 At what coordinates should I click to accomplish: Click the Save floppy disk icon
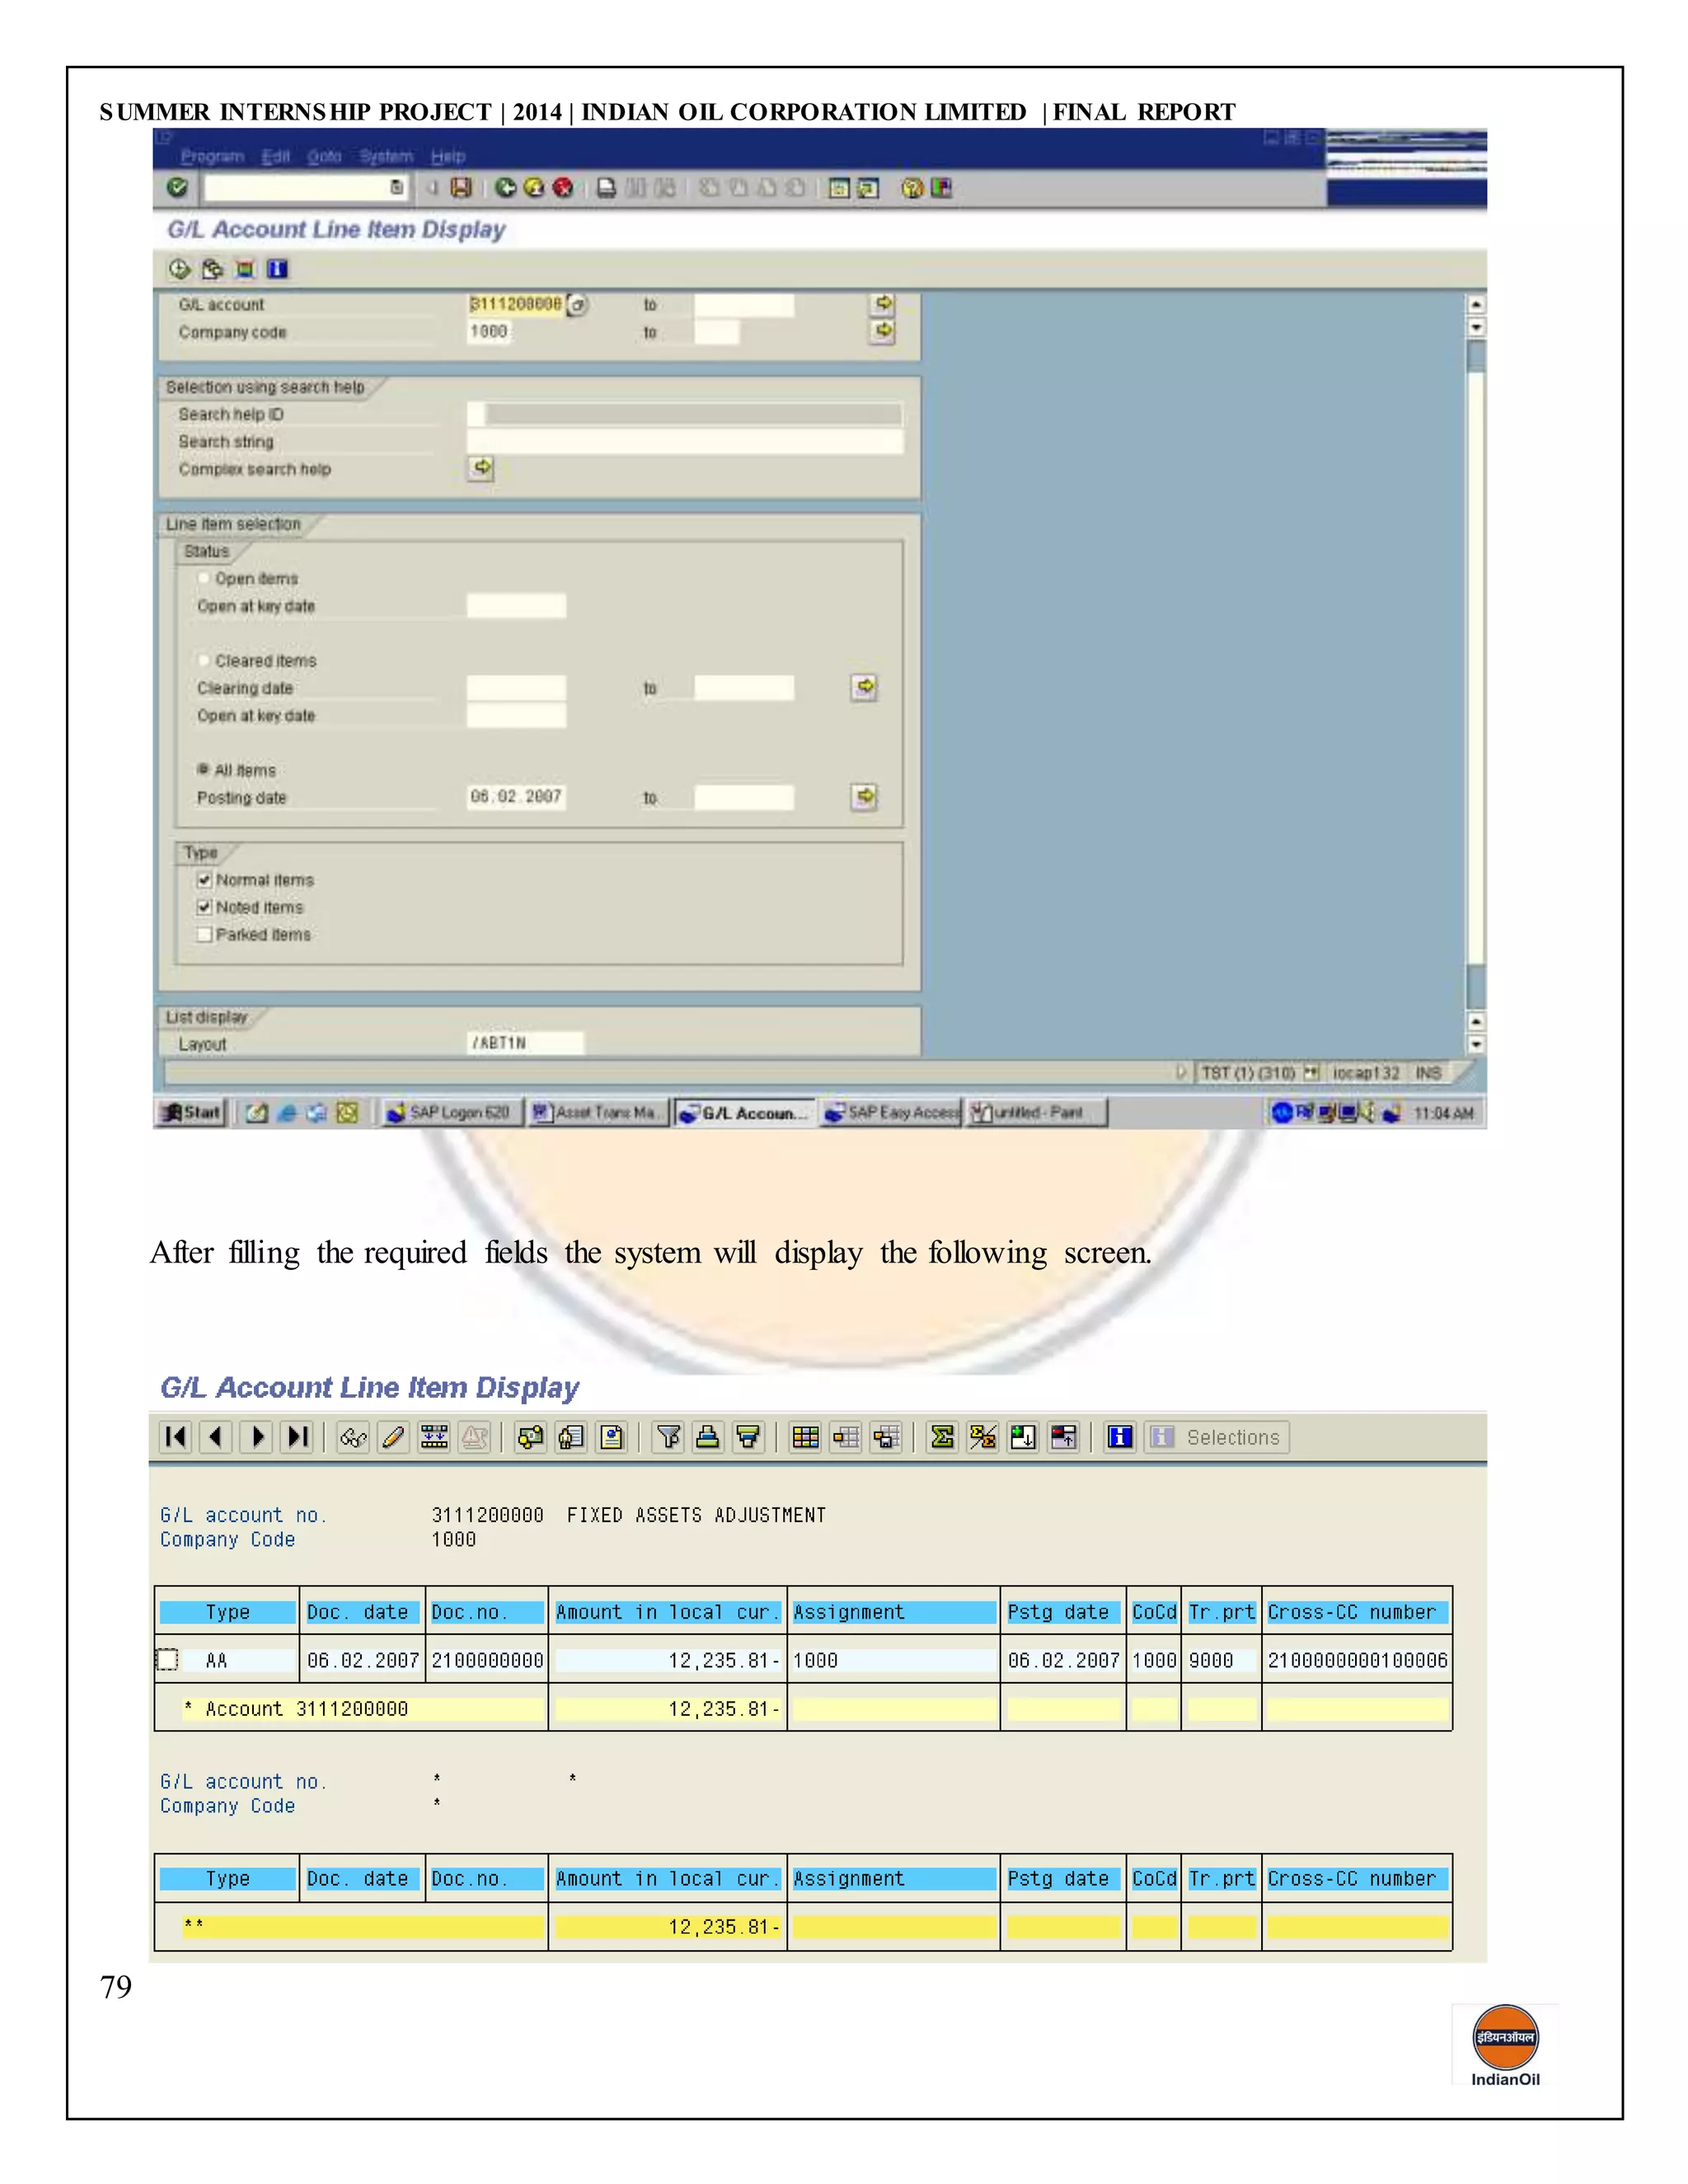tap(461, 188)
